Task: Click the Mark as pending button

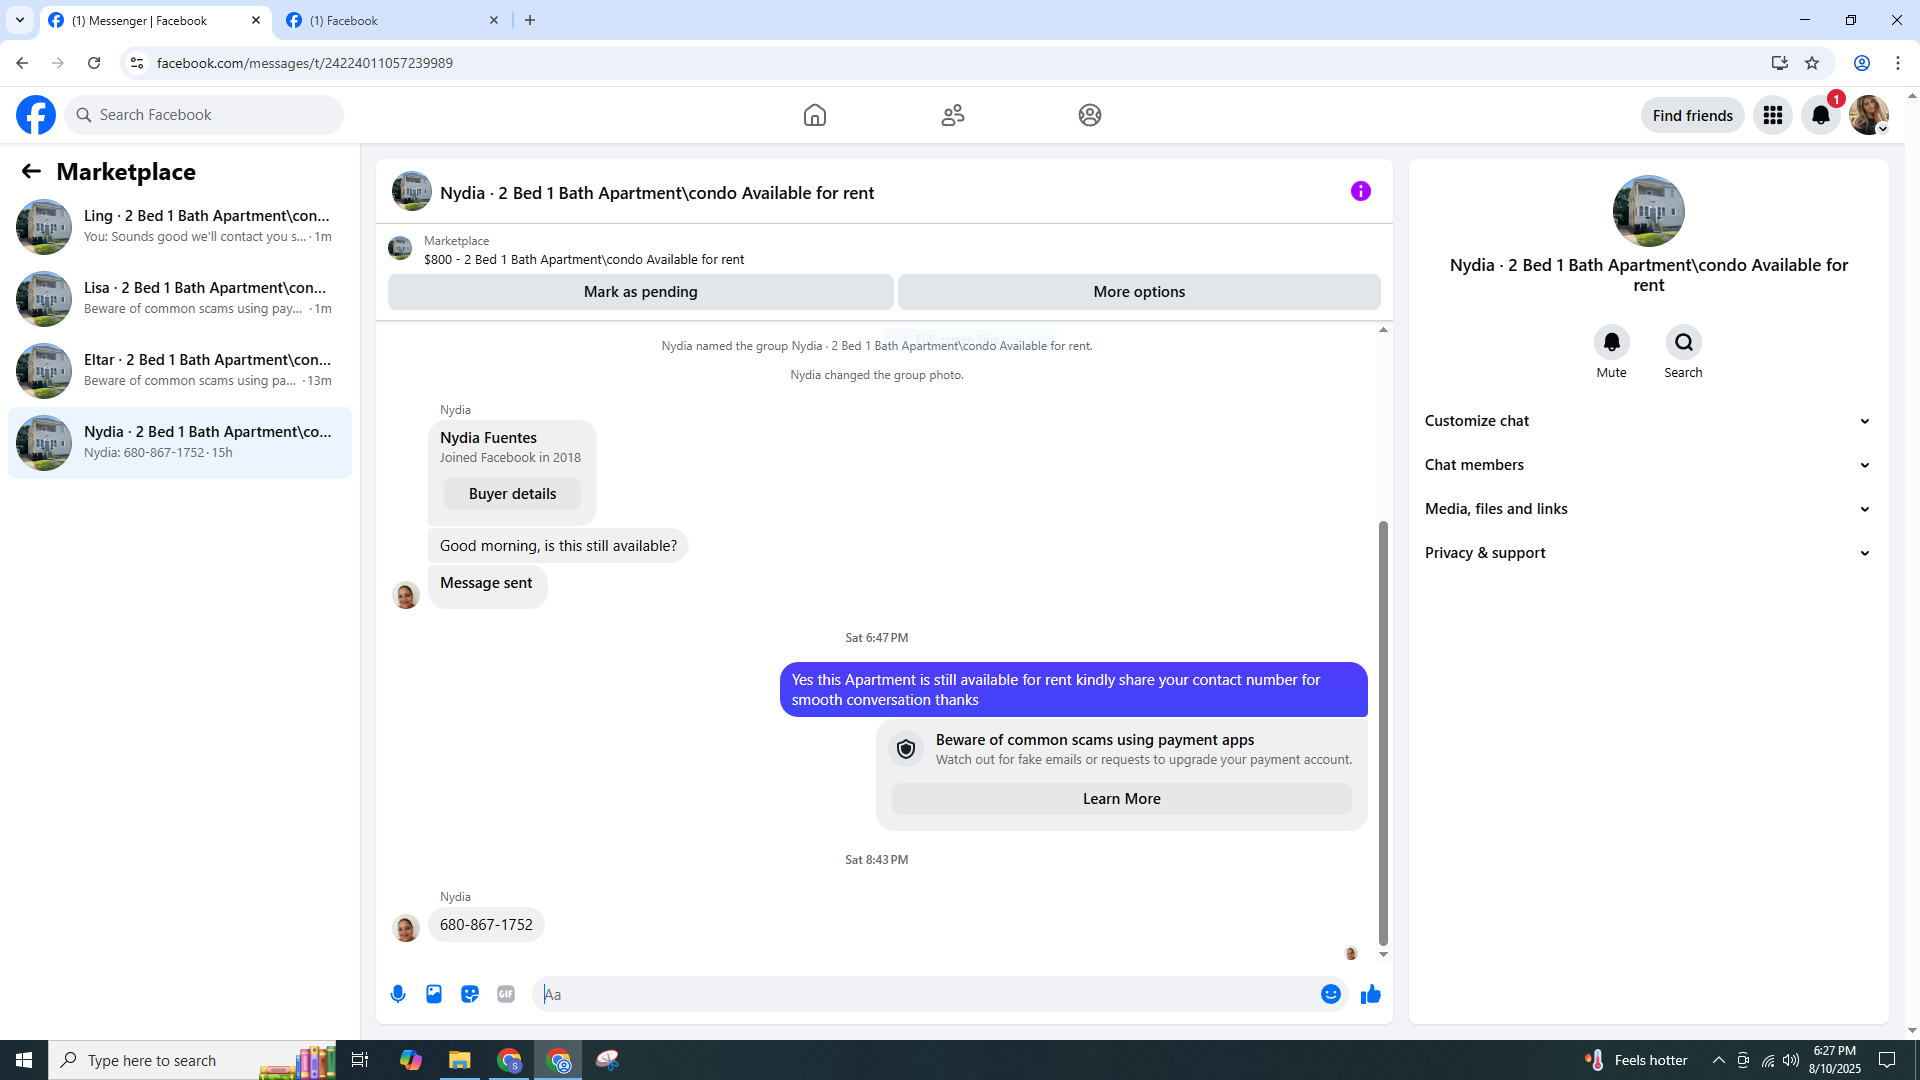Action: (640, 292)
